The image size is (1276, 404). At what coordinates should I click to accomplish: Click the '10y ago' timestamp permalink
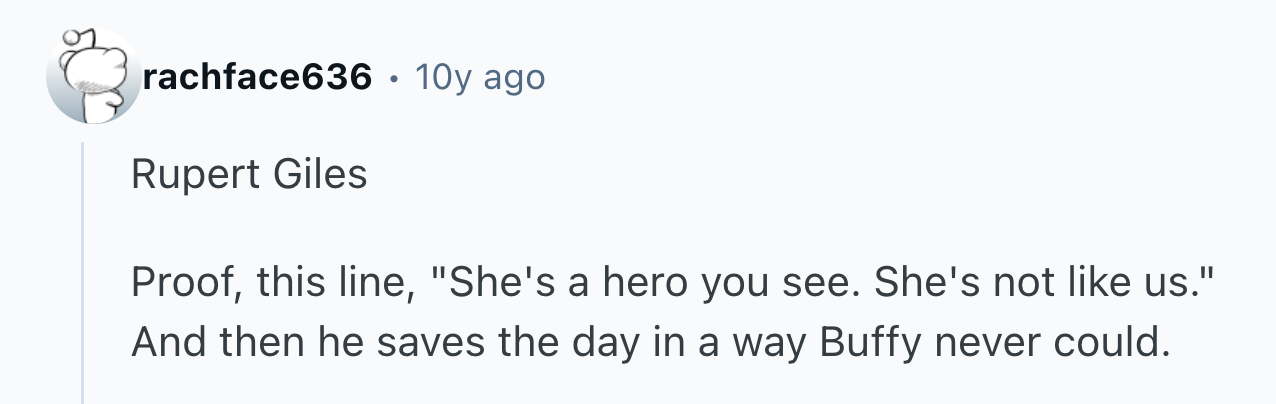coord(479,77)
